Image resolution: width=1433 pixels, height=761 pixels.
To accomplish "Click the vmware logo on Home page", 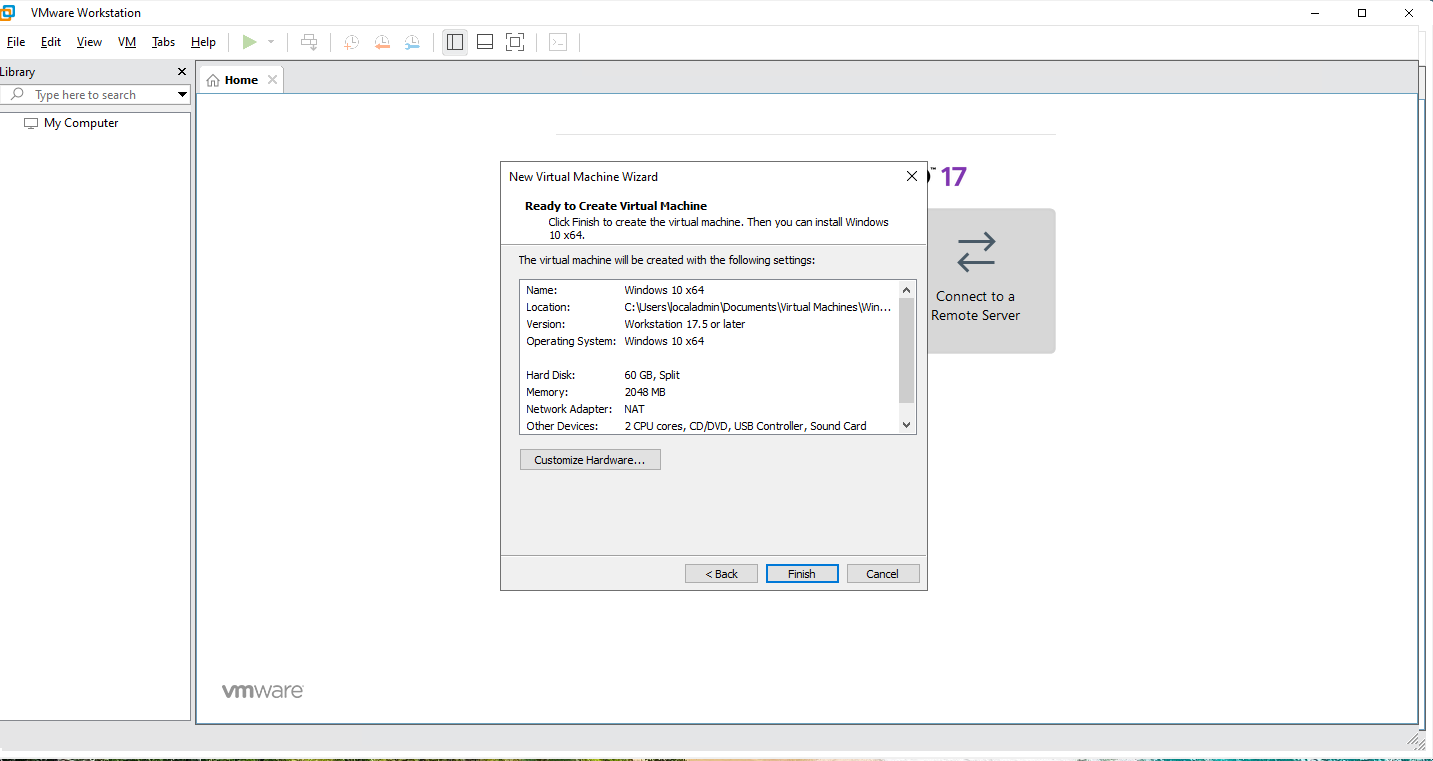I will tap(263, 691).
